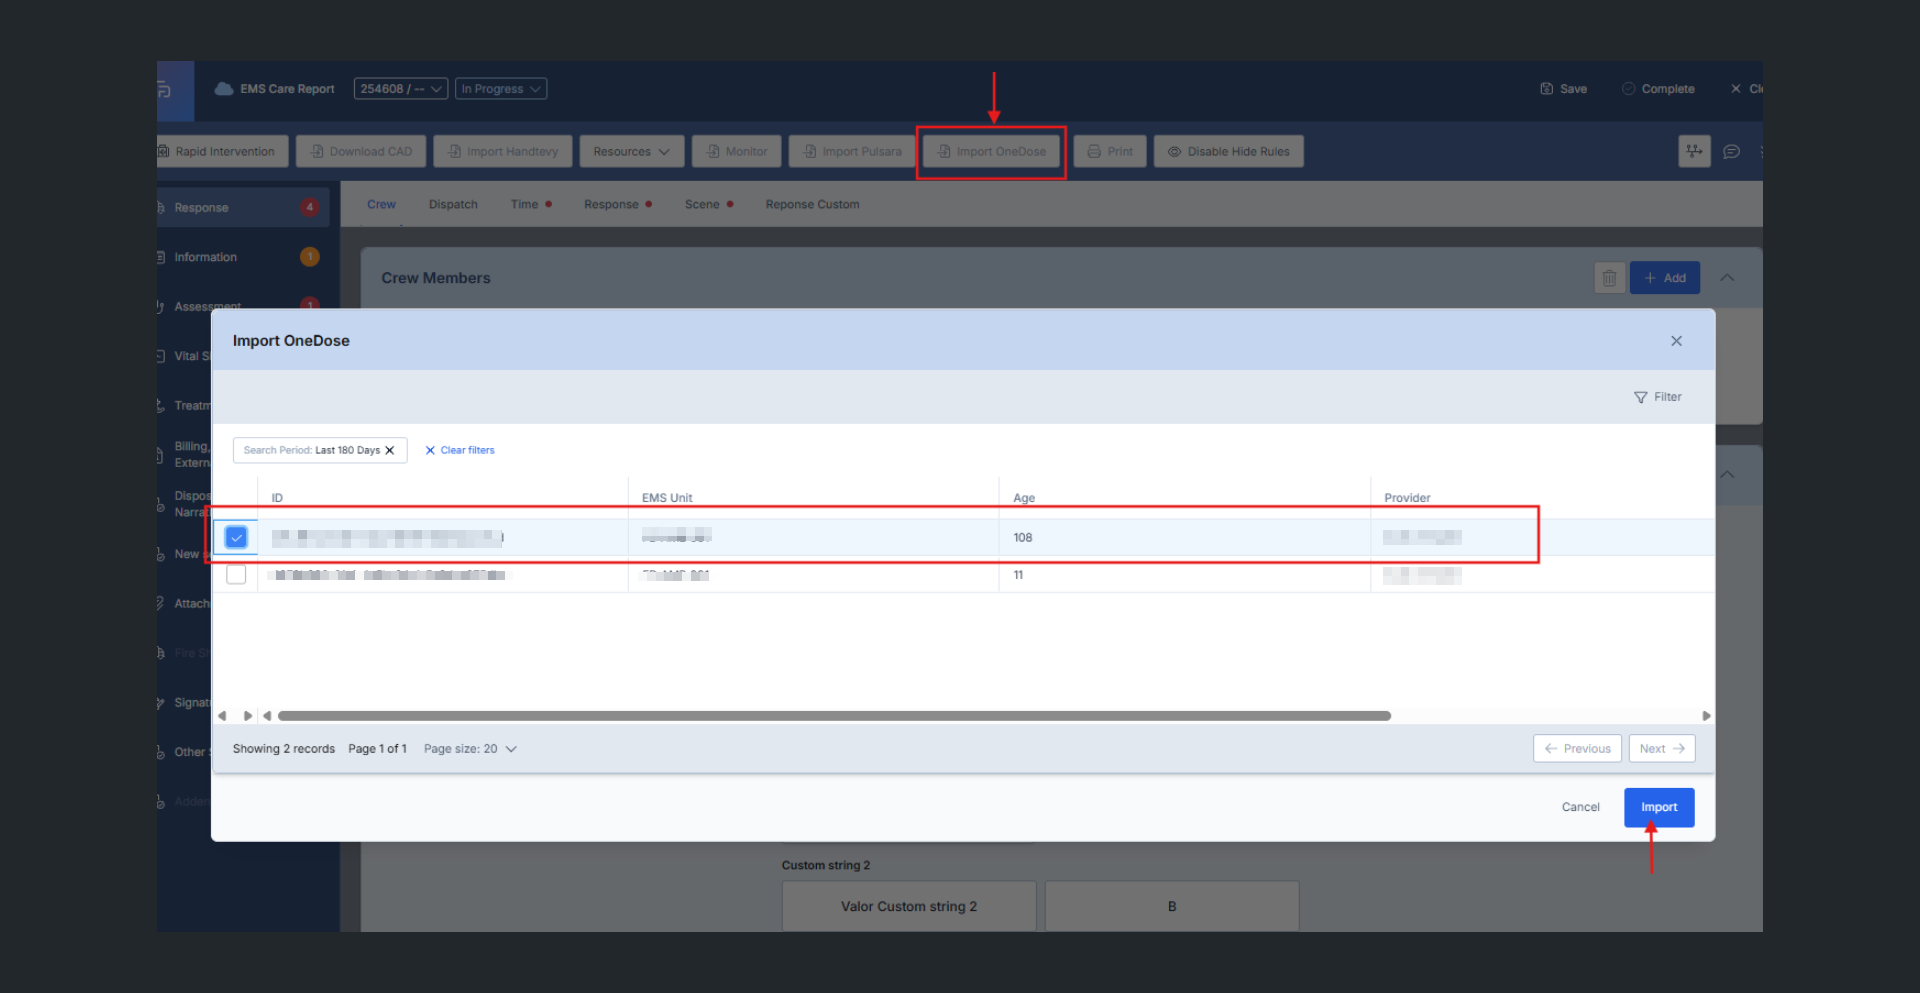
Task: Click the trash icon in Crew Members
Action: (x=1609, y=278)
